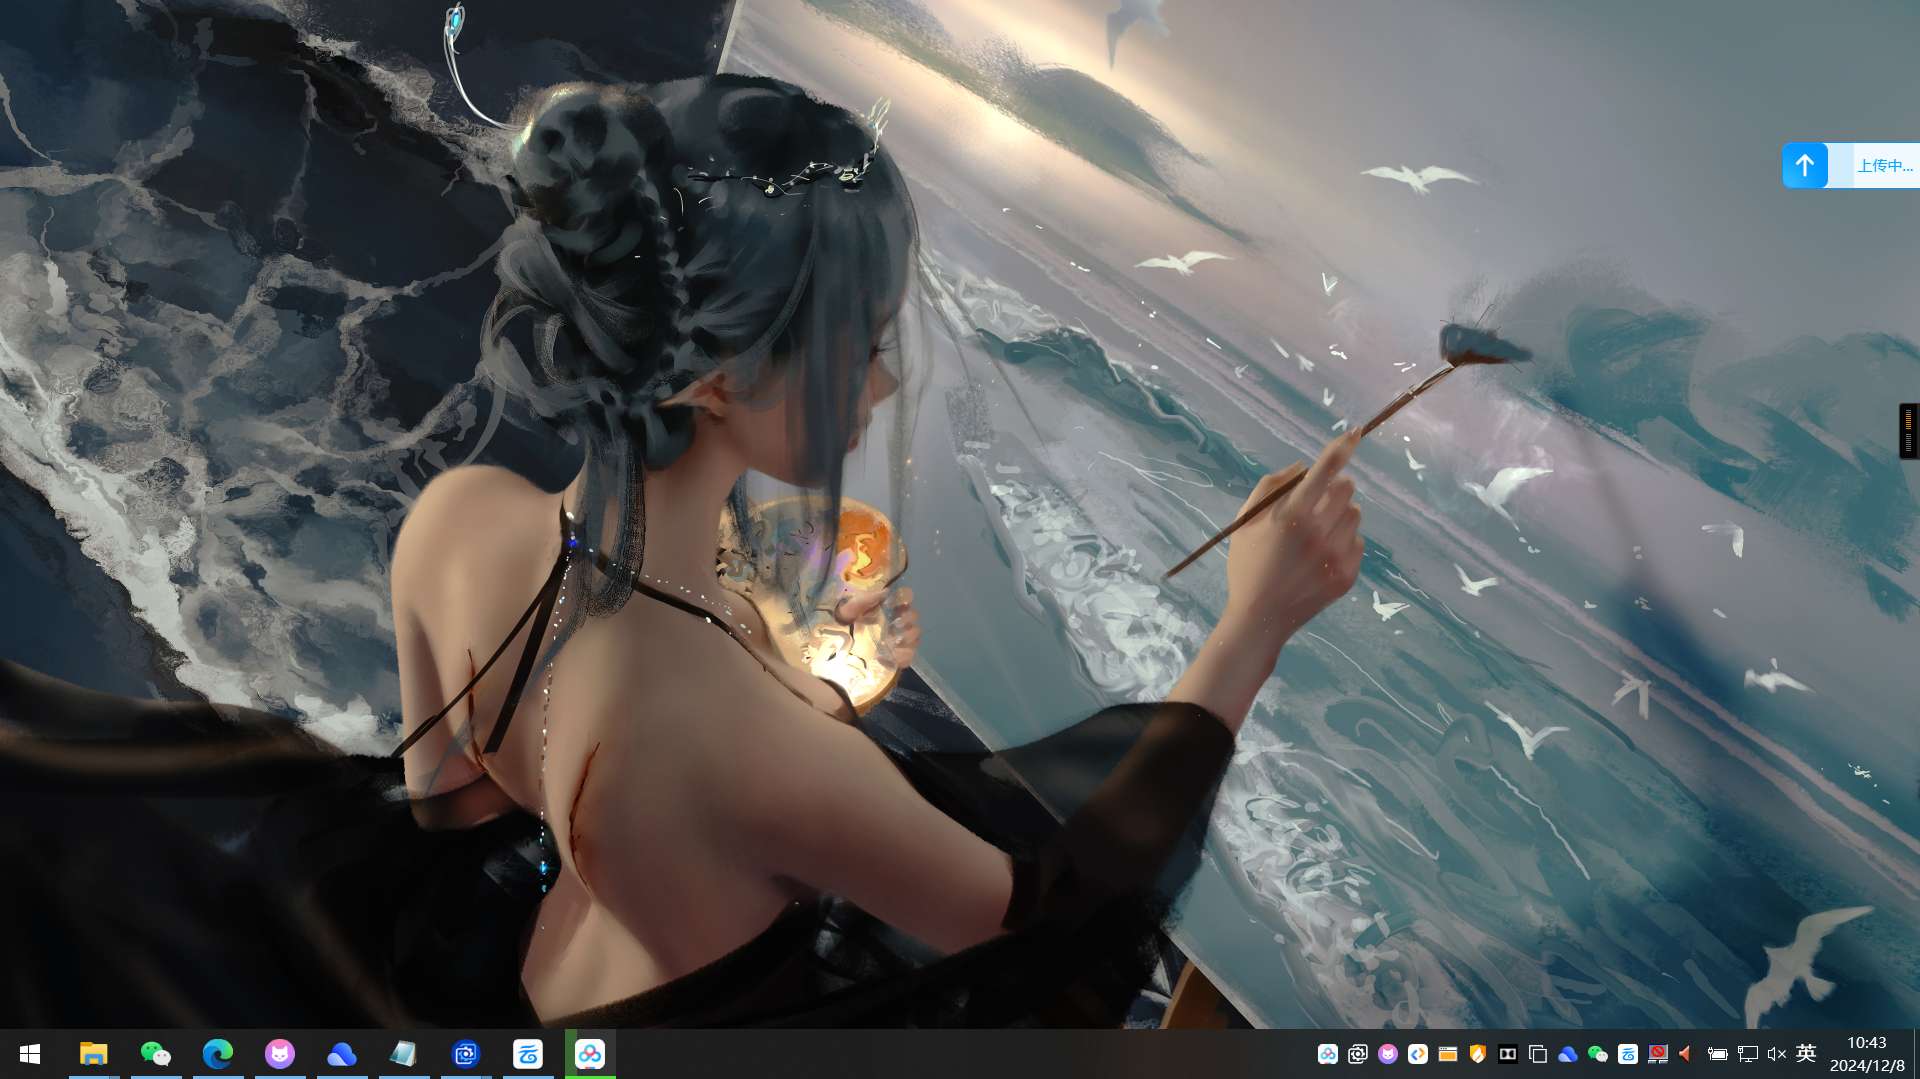The image size is (1920, 1079).
Task: Open the orange shield security tray icon
Action: [x=1478, y=1054]
